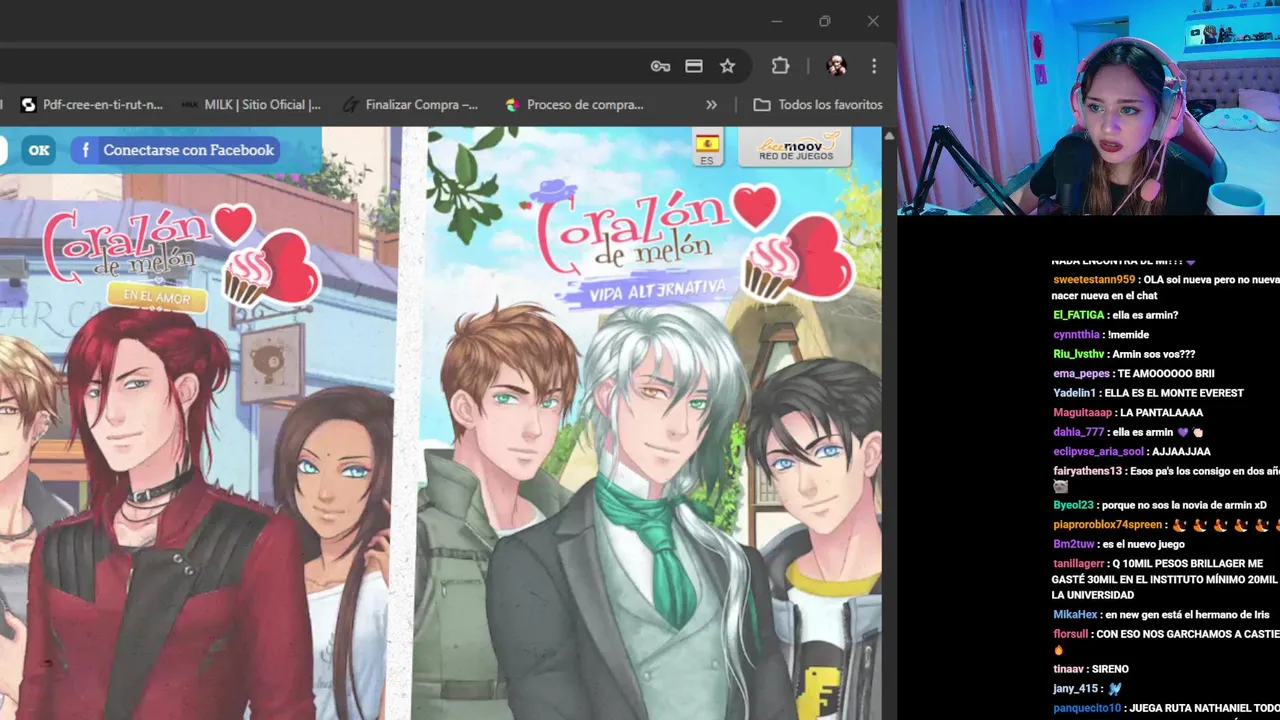Click the payment methods card icon
The image size is (1280, 720).
(694, 66)
